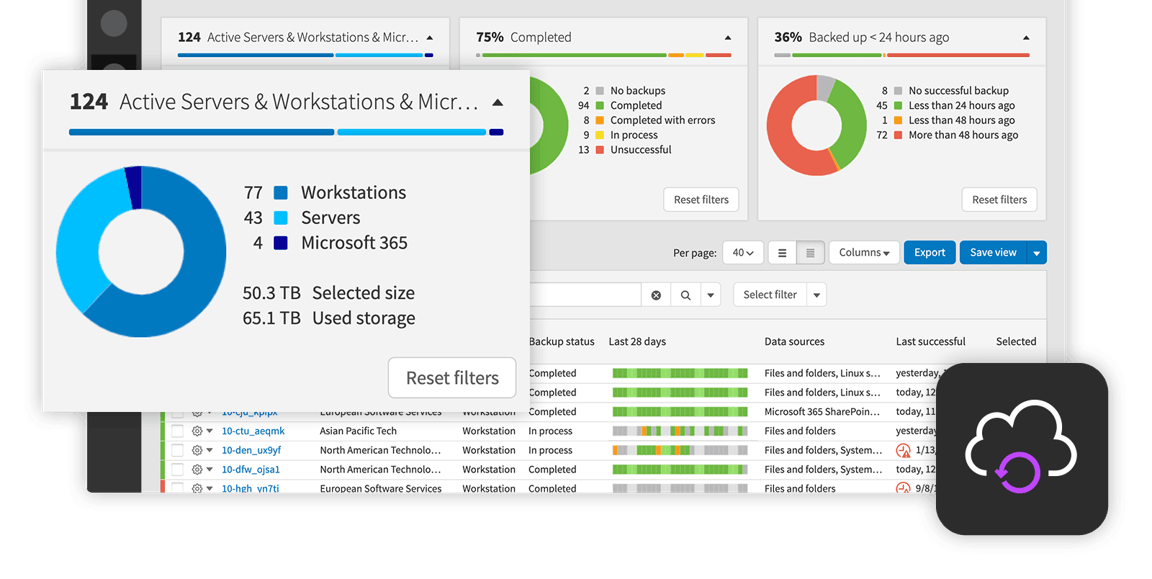Viewport: 1152px width, 579px height.
Task: Switch to compact row height view
Action: tap(810, 252)
